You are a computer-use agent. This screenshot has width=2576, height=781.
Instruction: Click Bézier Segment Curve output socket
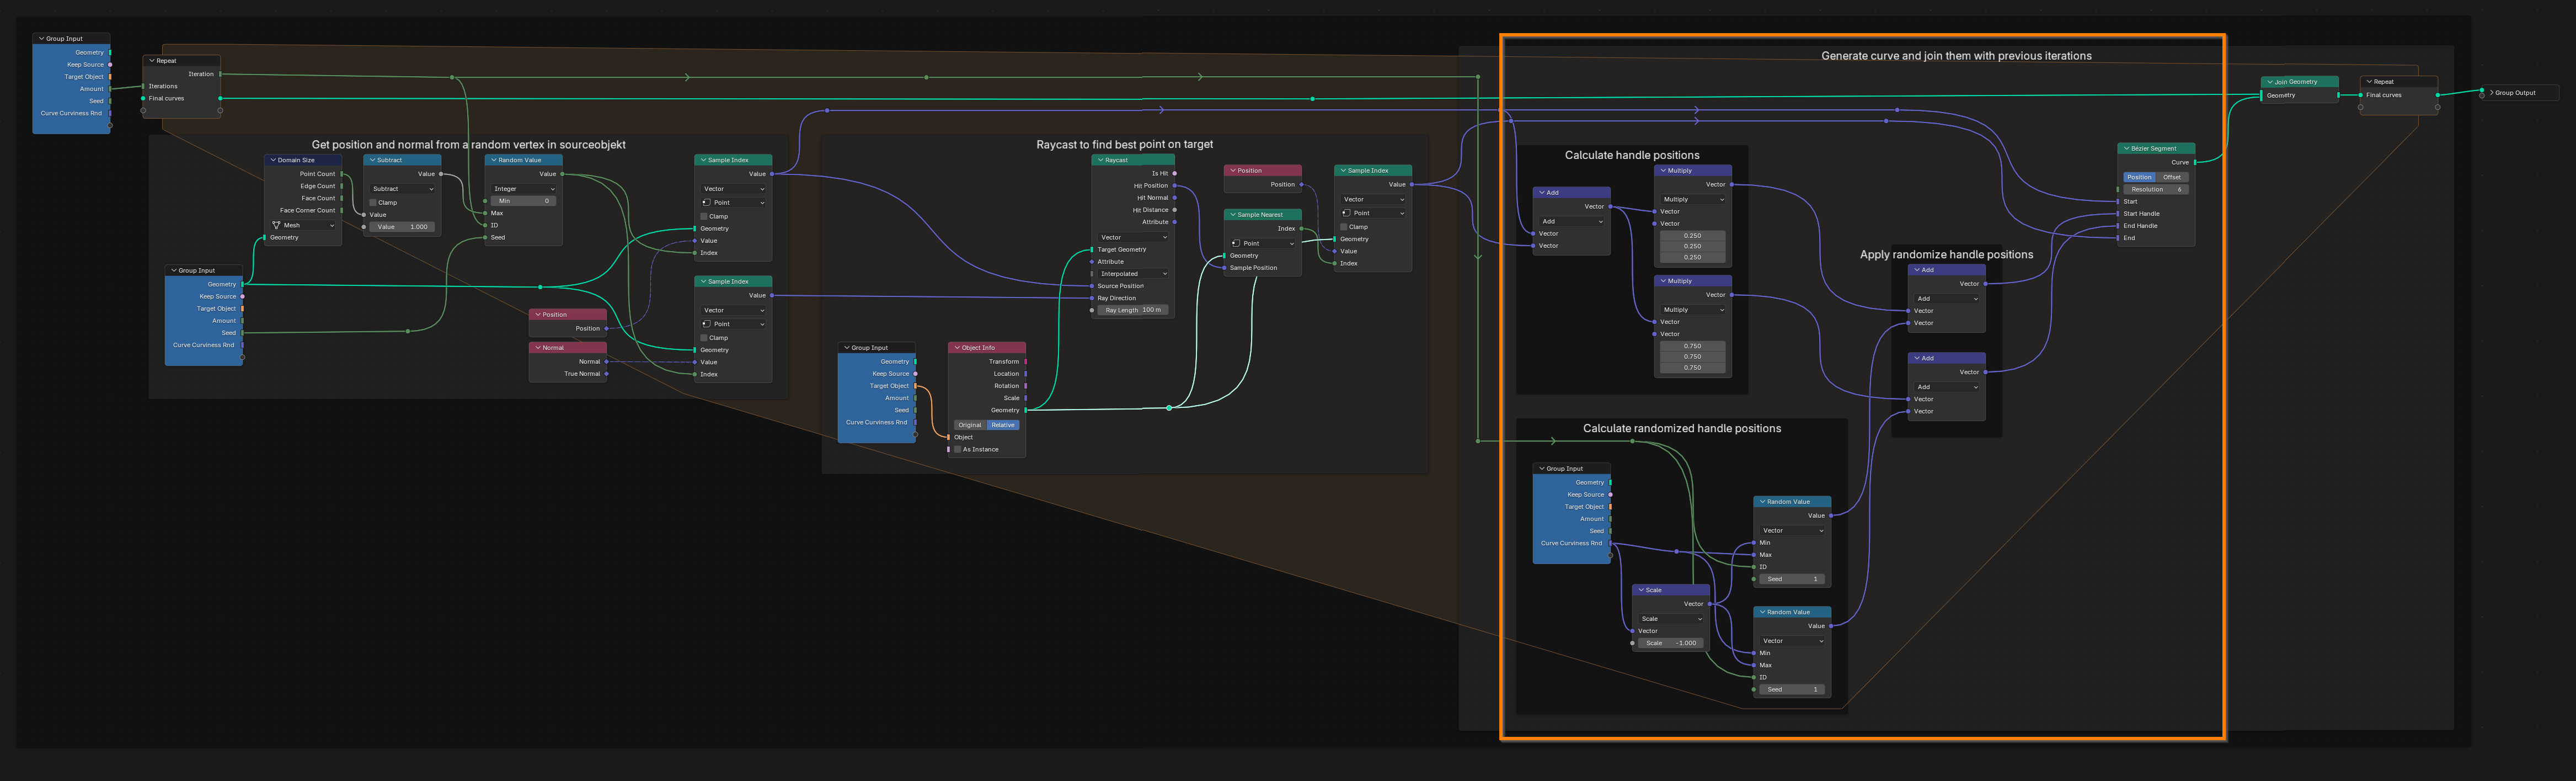coord(2195,162)
